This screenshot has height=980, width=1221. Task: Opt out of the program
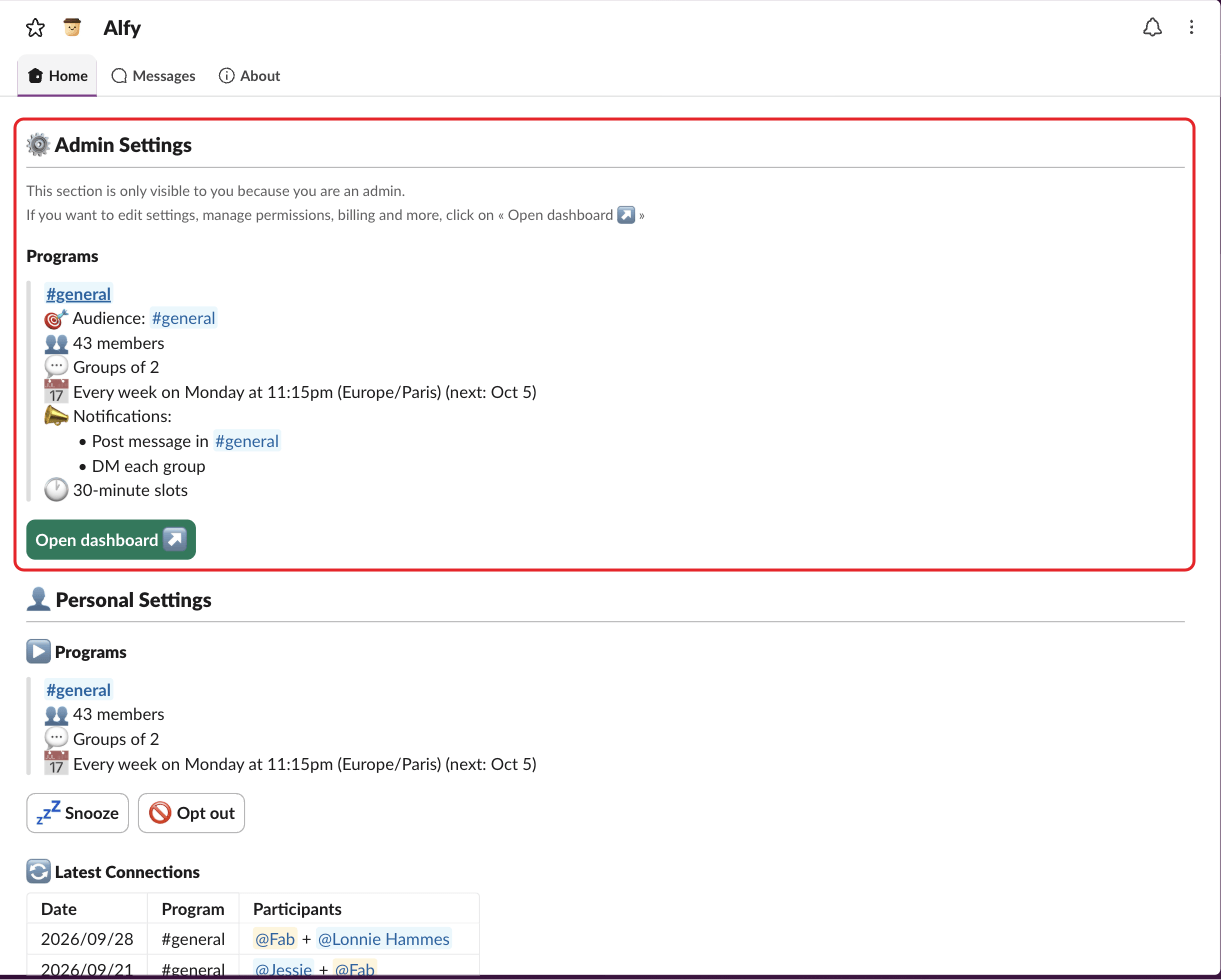[191, 813]
